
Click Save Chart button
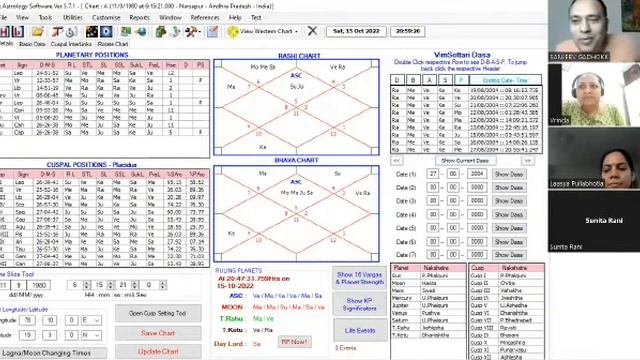point(158,333)
